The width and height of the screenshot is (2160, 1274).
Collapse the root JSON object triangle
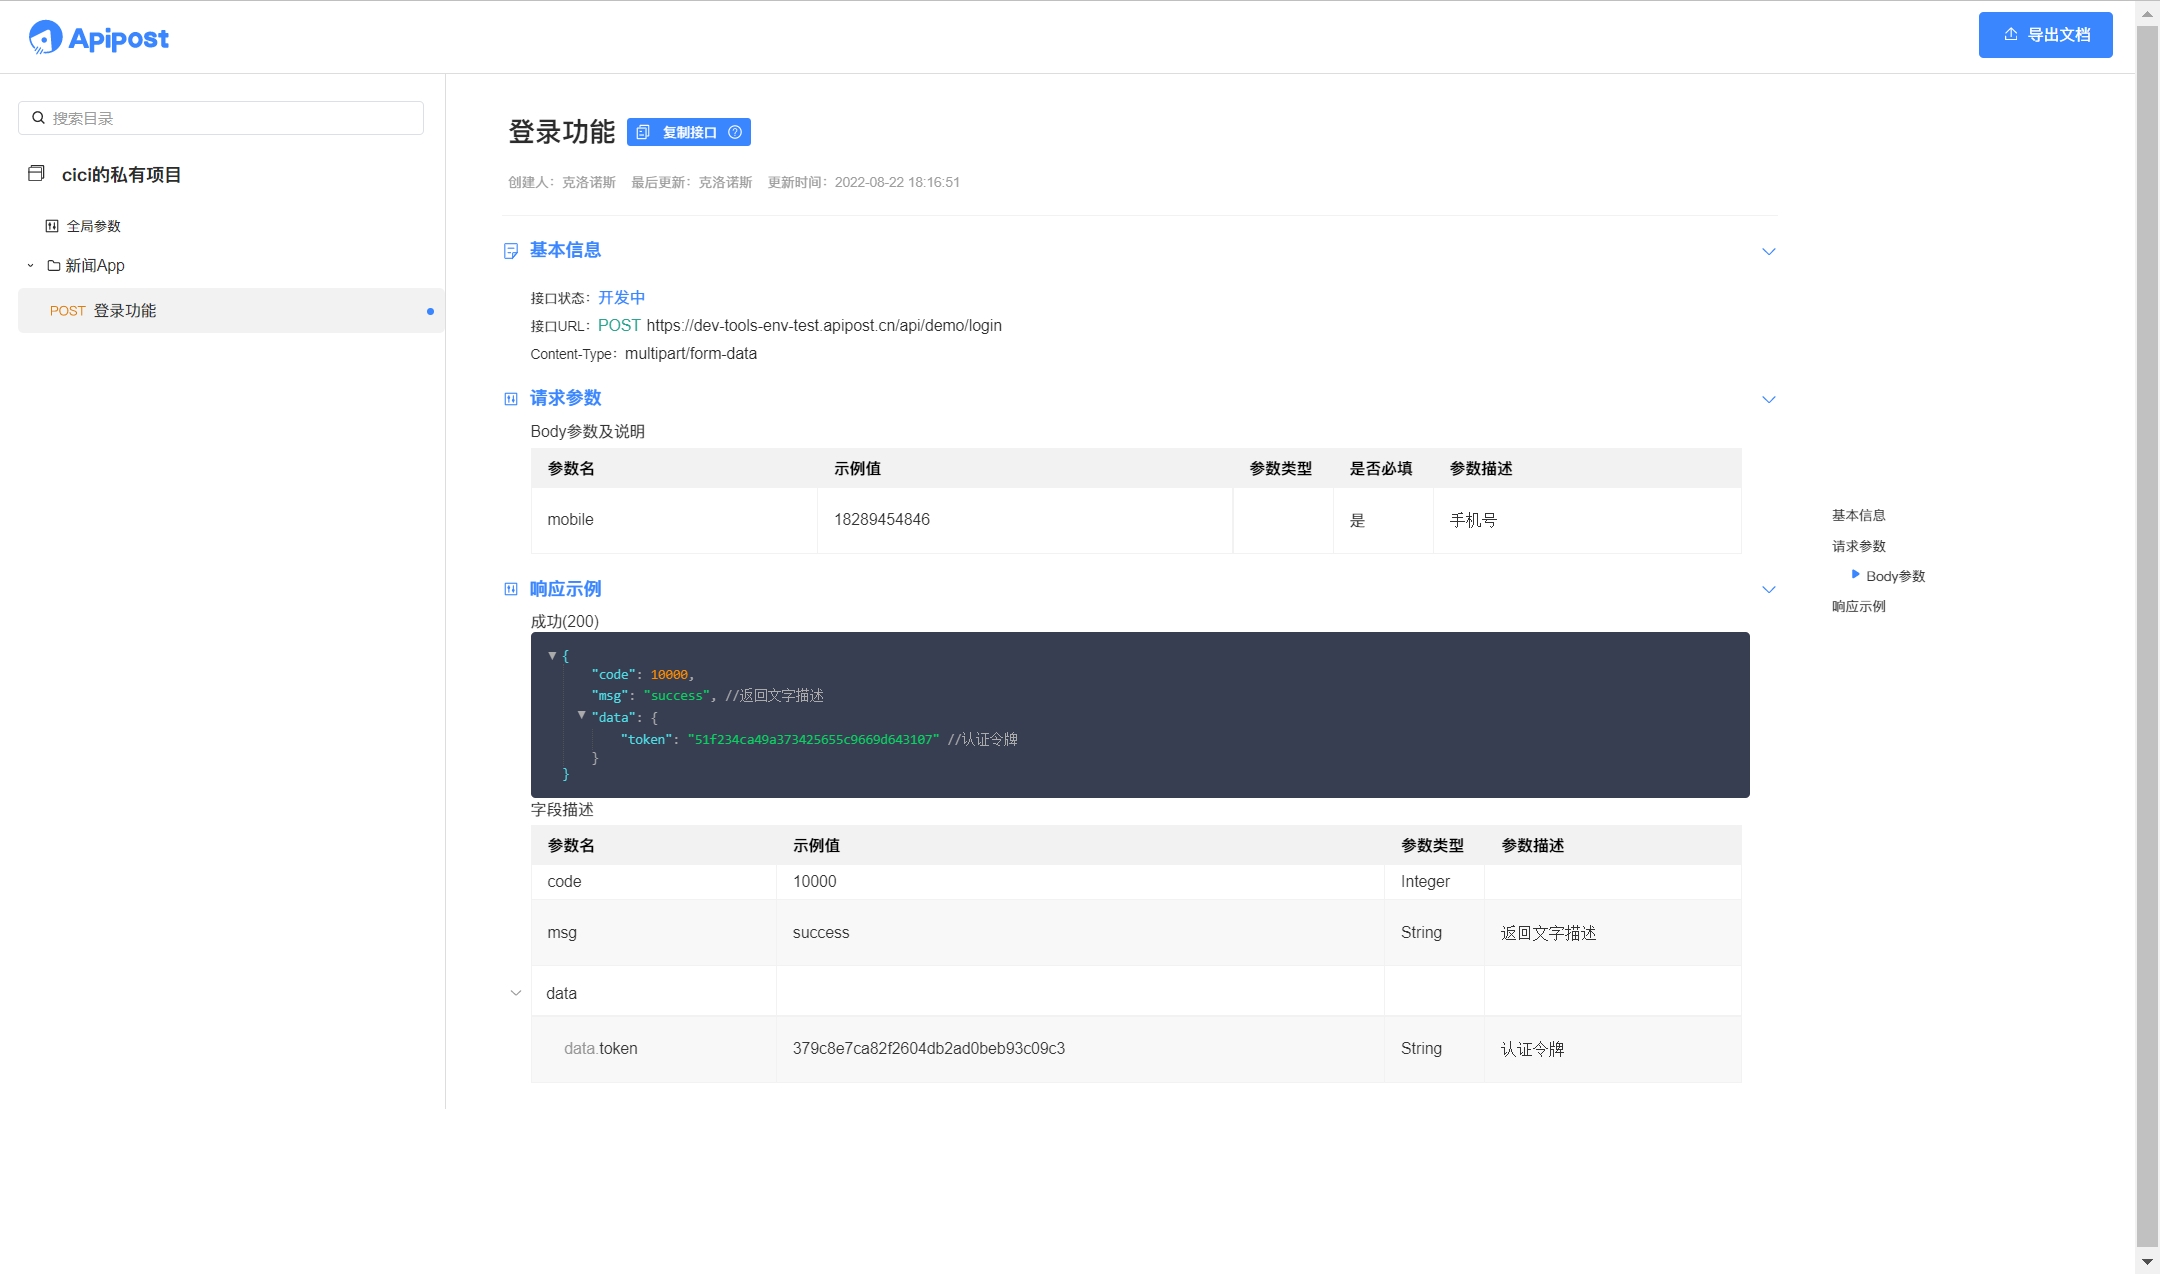pyautogui.click(x=552, y=656)
